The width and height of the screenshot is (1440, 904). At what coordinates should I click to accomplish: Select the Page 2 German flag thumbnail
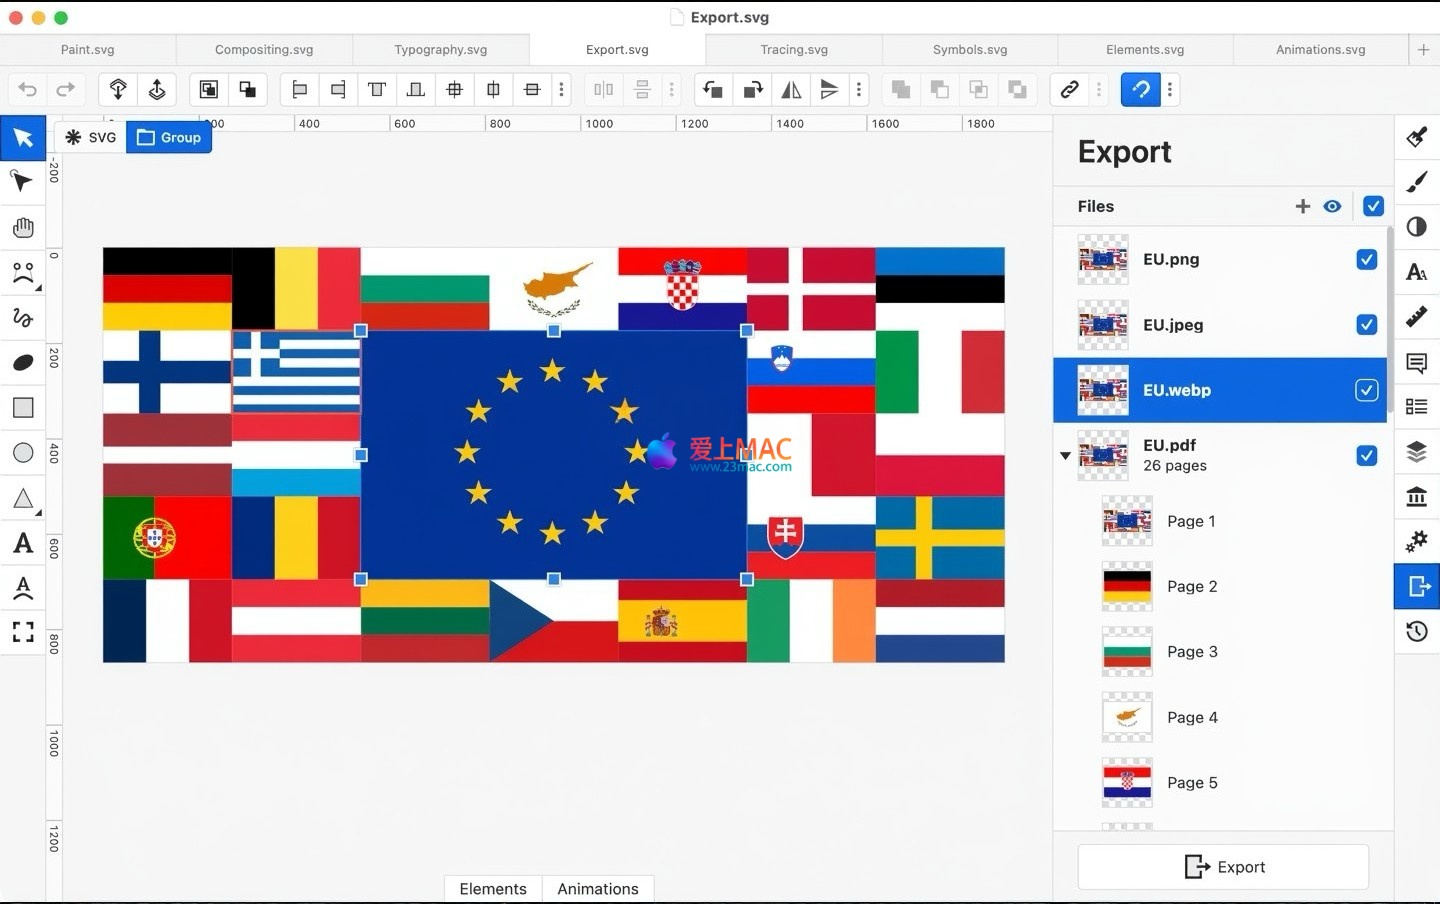coord(1127,587)
